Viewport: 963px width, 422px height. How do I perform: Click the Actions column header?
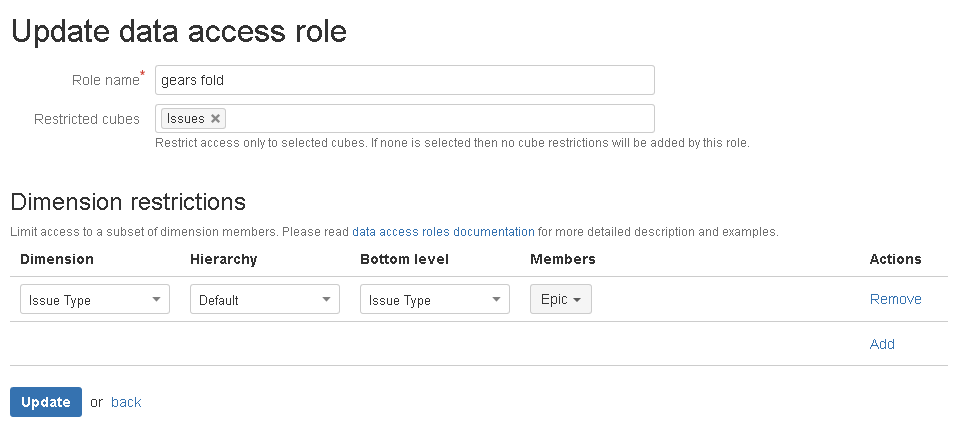(x=895, y=259)
